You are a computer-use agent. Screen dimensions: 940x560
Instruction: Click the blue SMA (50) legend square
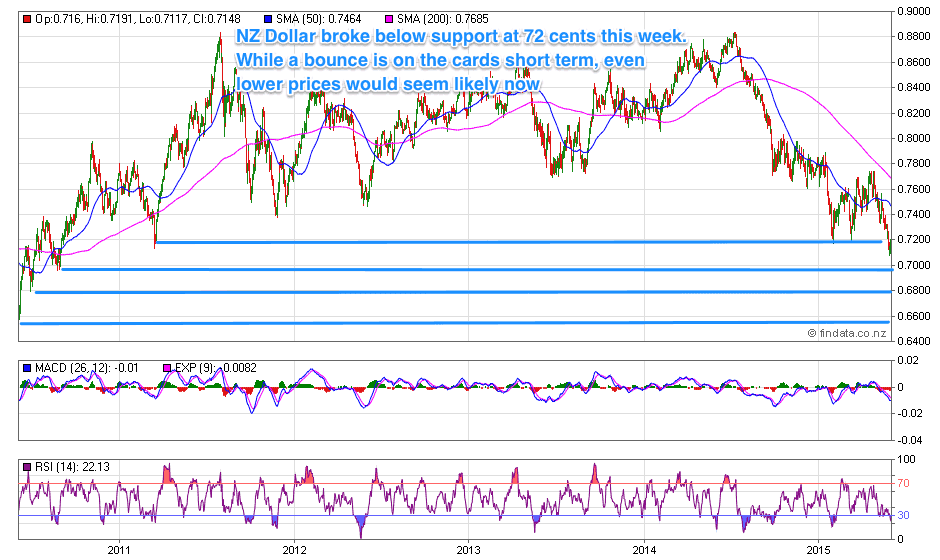(268, 19)
